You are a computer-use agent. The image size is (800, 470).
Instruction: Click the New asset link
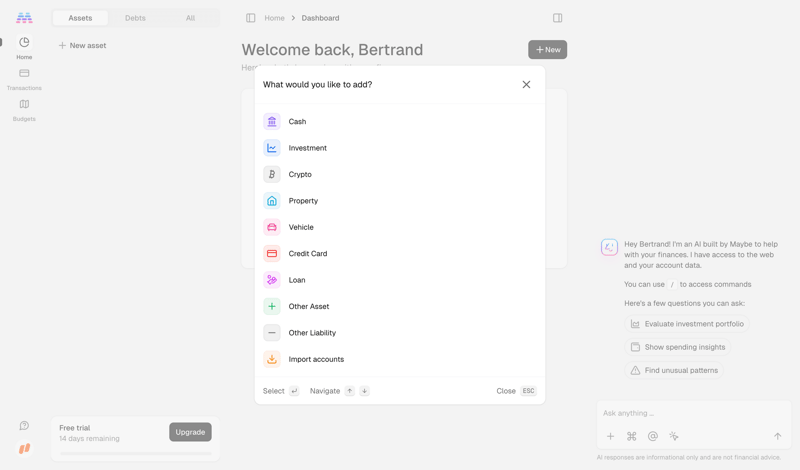[x=82, y=45]
